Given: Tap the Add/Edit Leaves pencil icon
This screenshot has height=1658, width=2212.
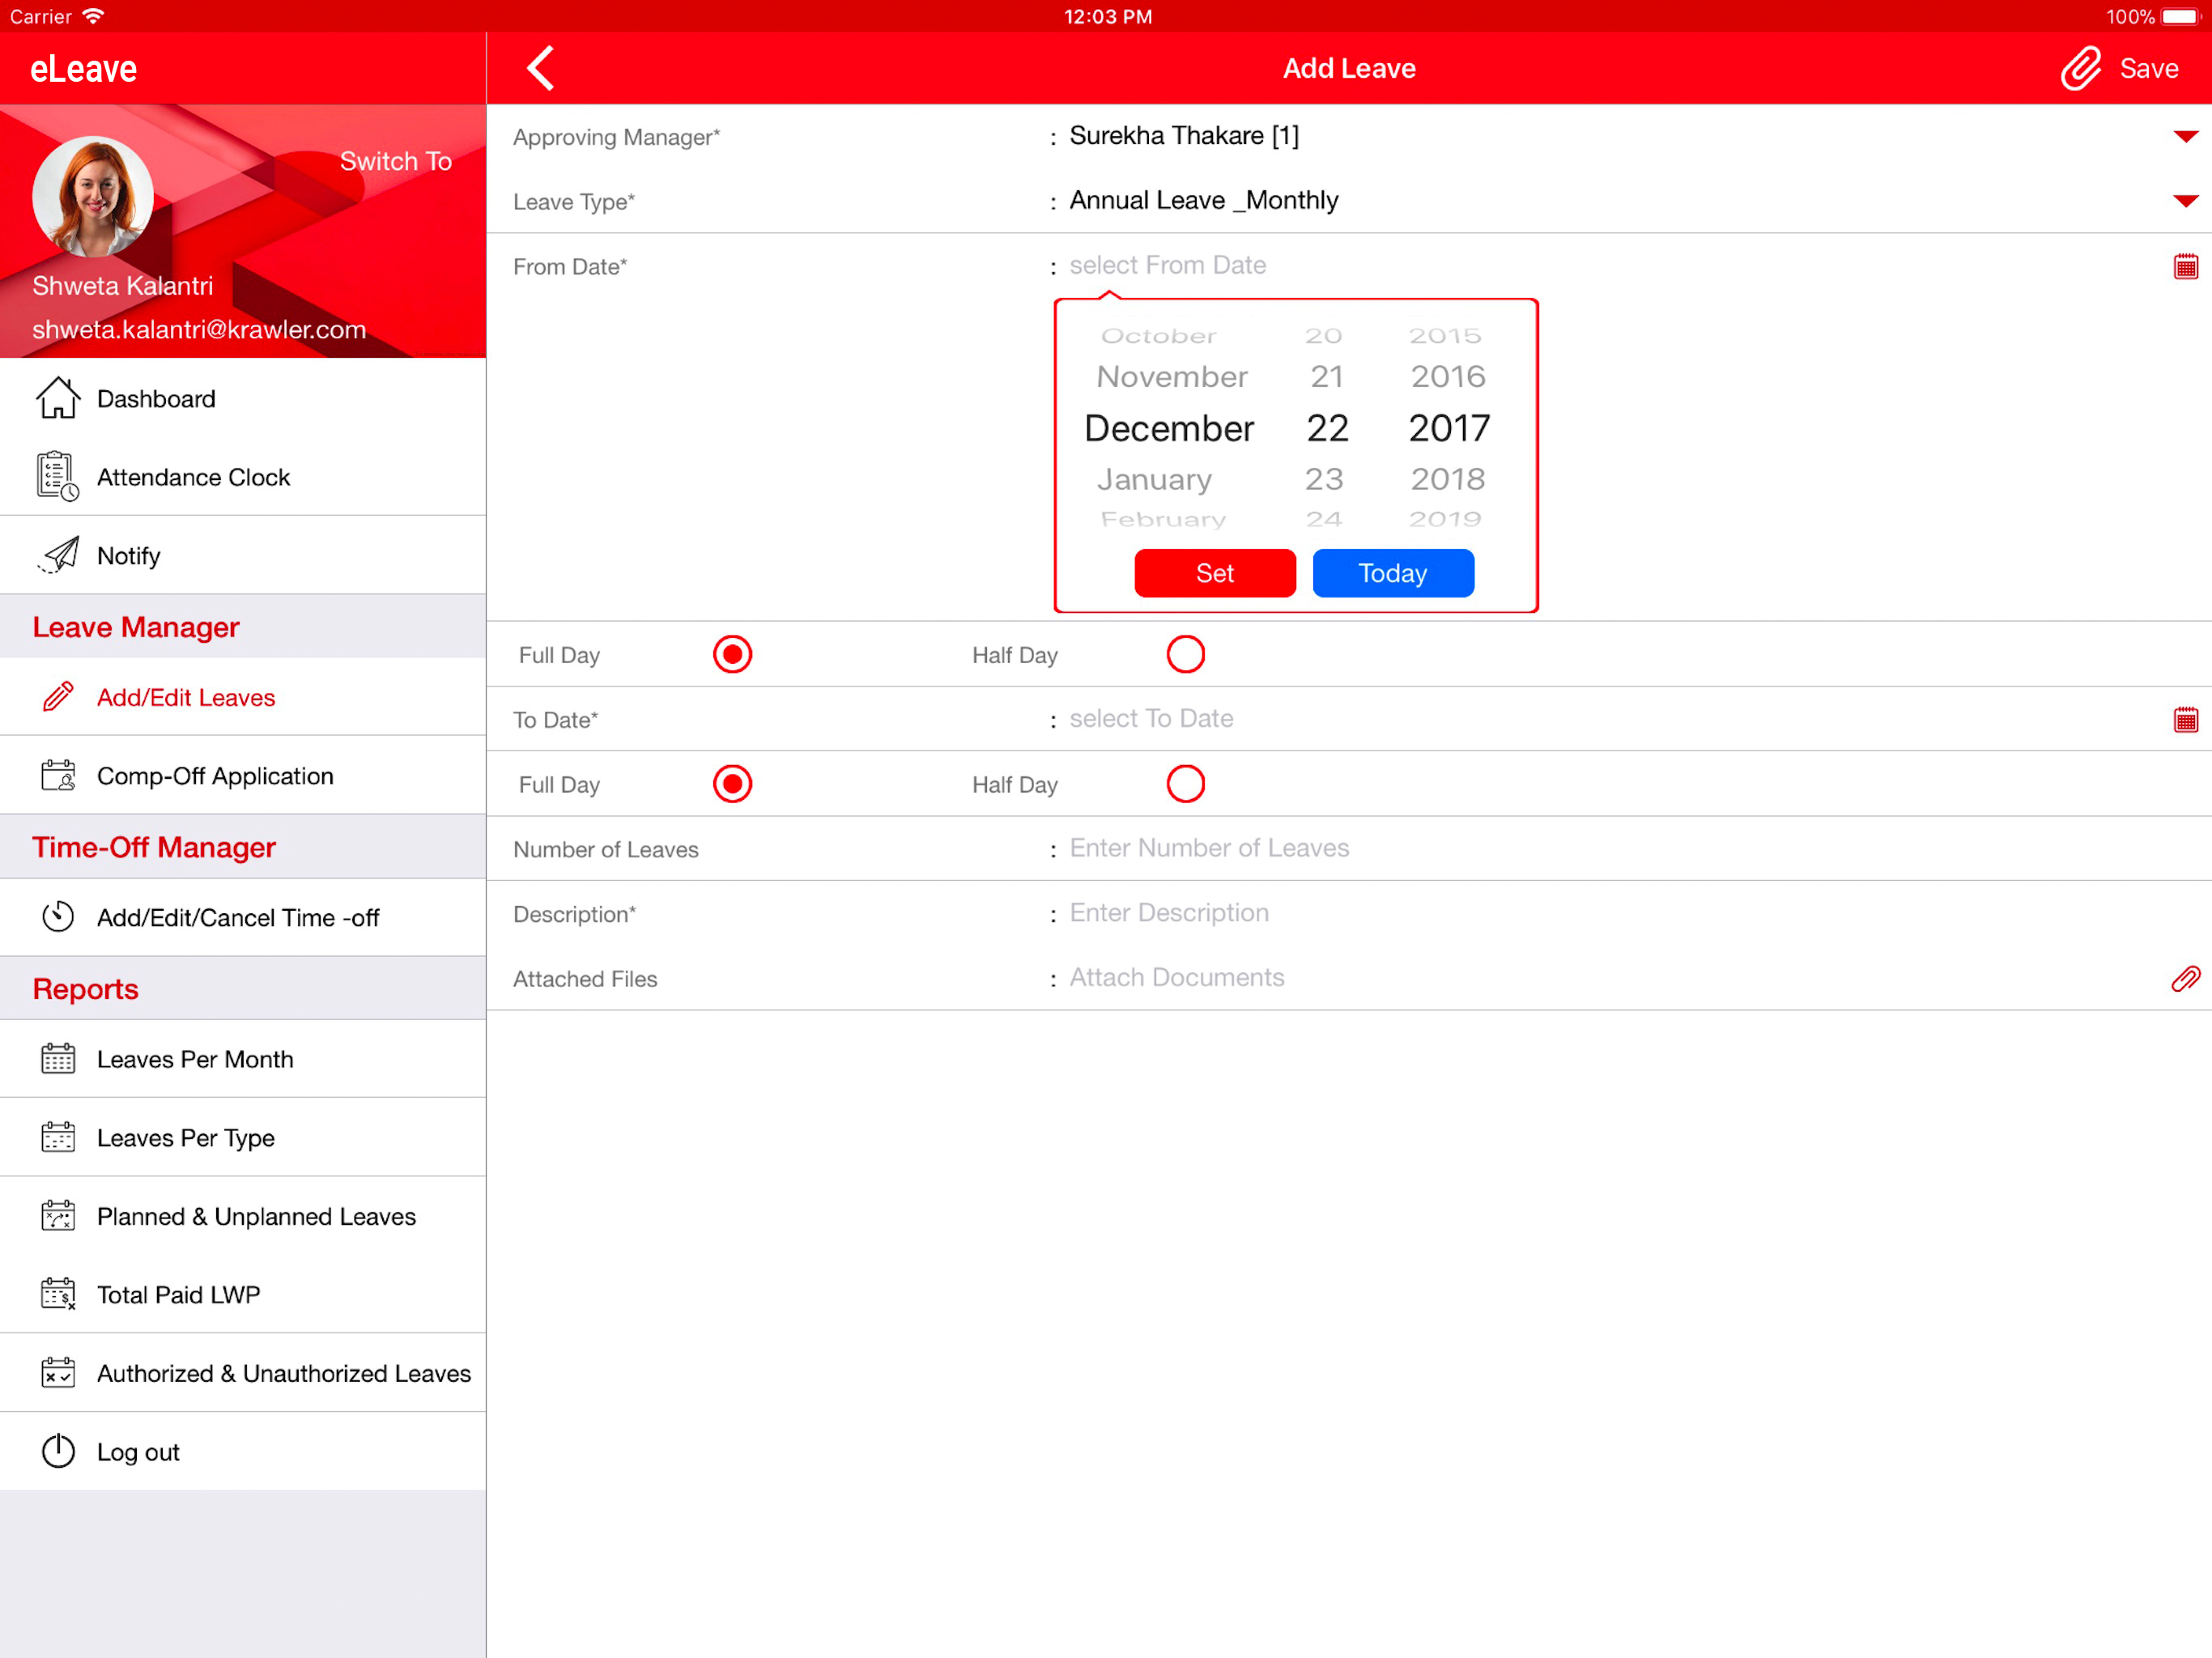Looking at the screenshot, I should (x=58, y=697).
